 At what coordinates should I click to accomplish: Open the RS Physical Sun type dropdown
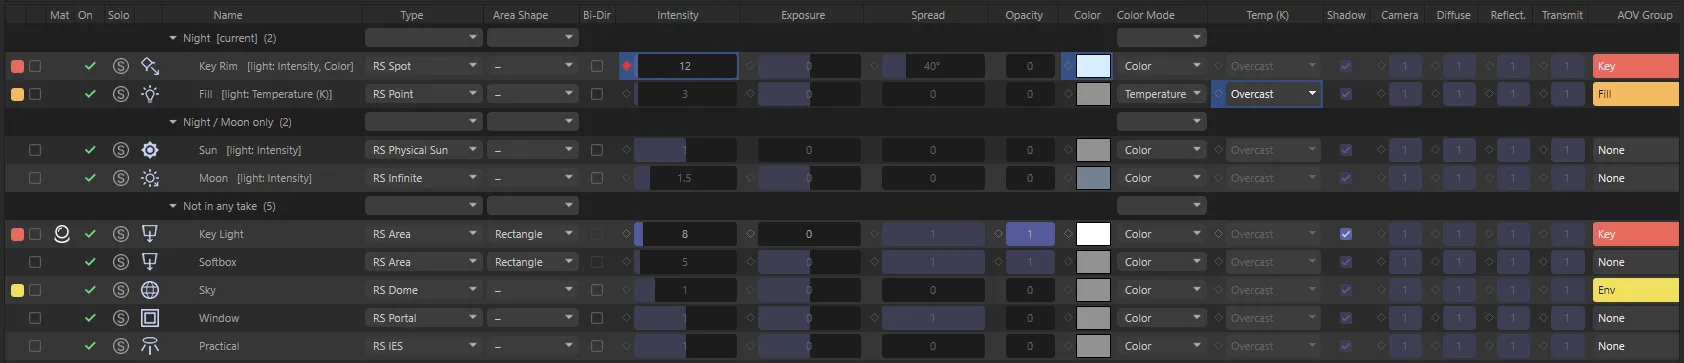coord(424,150)
